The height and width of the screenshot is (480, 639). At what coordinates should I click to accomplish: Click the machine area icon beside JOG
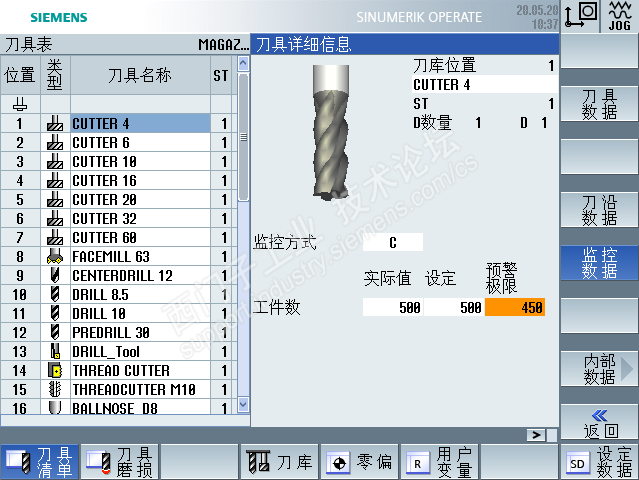[581, 16]
